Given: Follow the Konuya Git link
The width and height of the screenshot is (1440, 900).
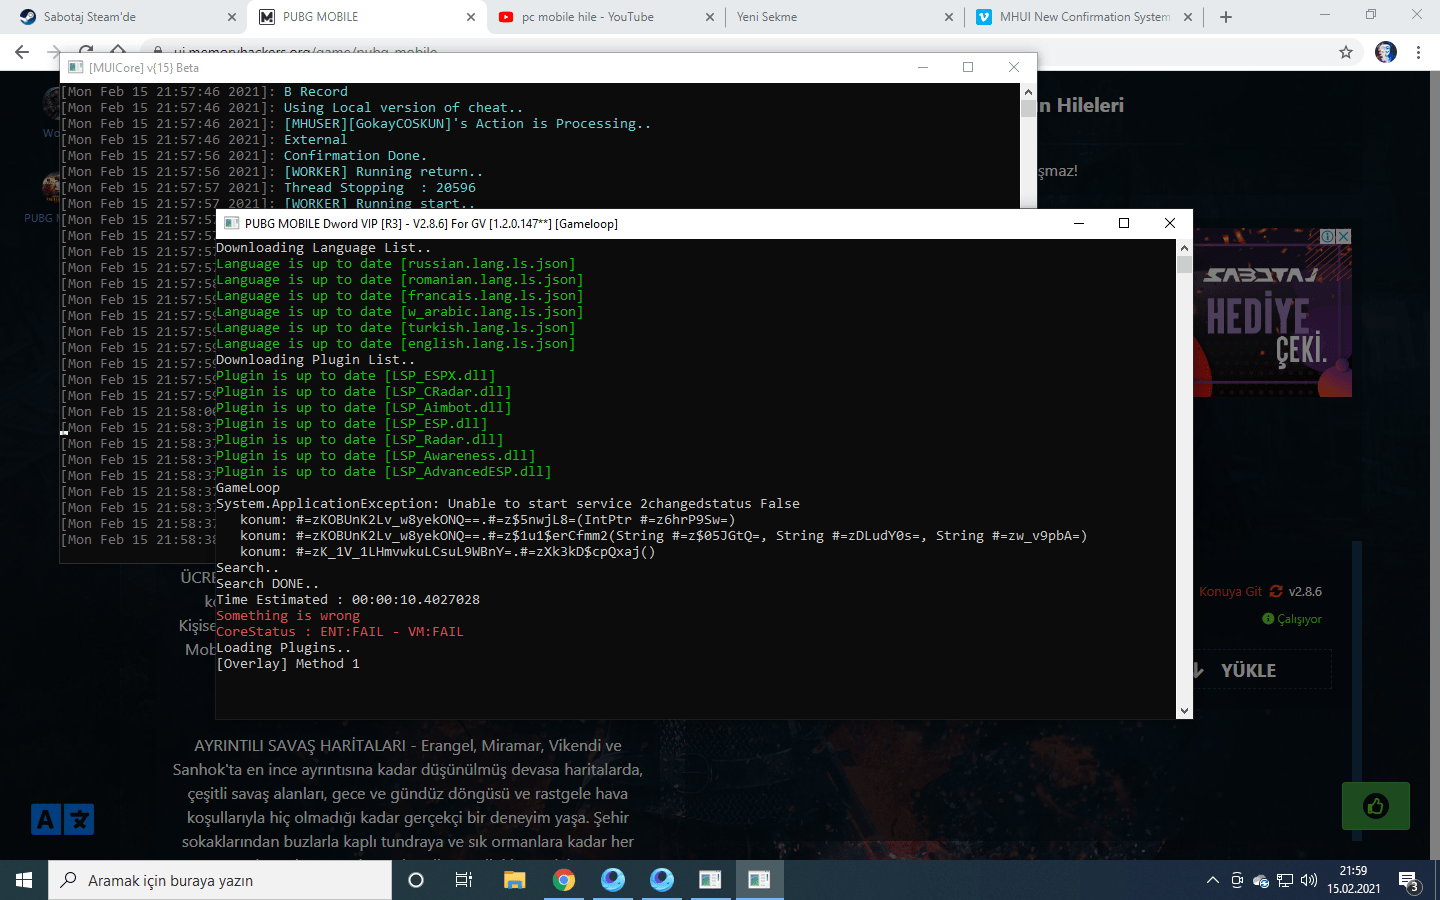Looking at the screenshot, I should 1230,592.
